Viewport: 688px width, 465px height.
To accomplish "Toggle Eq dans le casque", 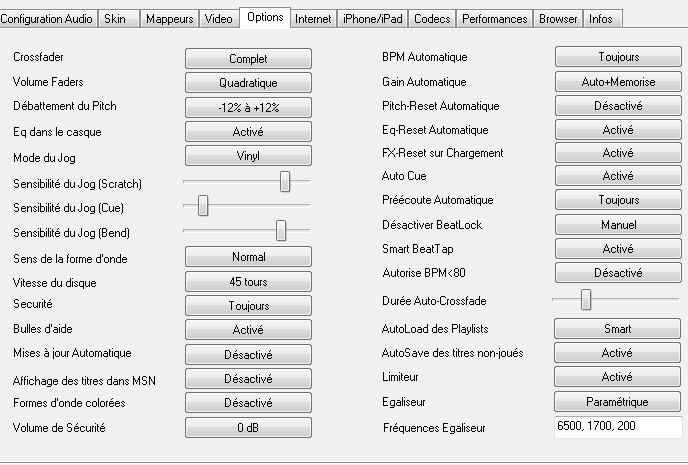I will [x=248, y=131].
